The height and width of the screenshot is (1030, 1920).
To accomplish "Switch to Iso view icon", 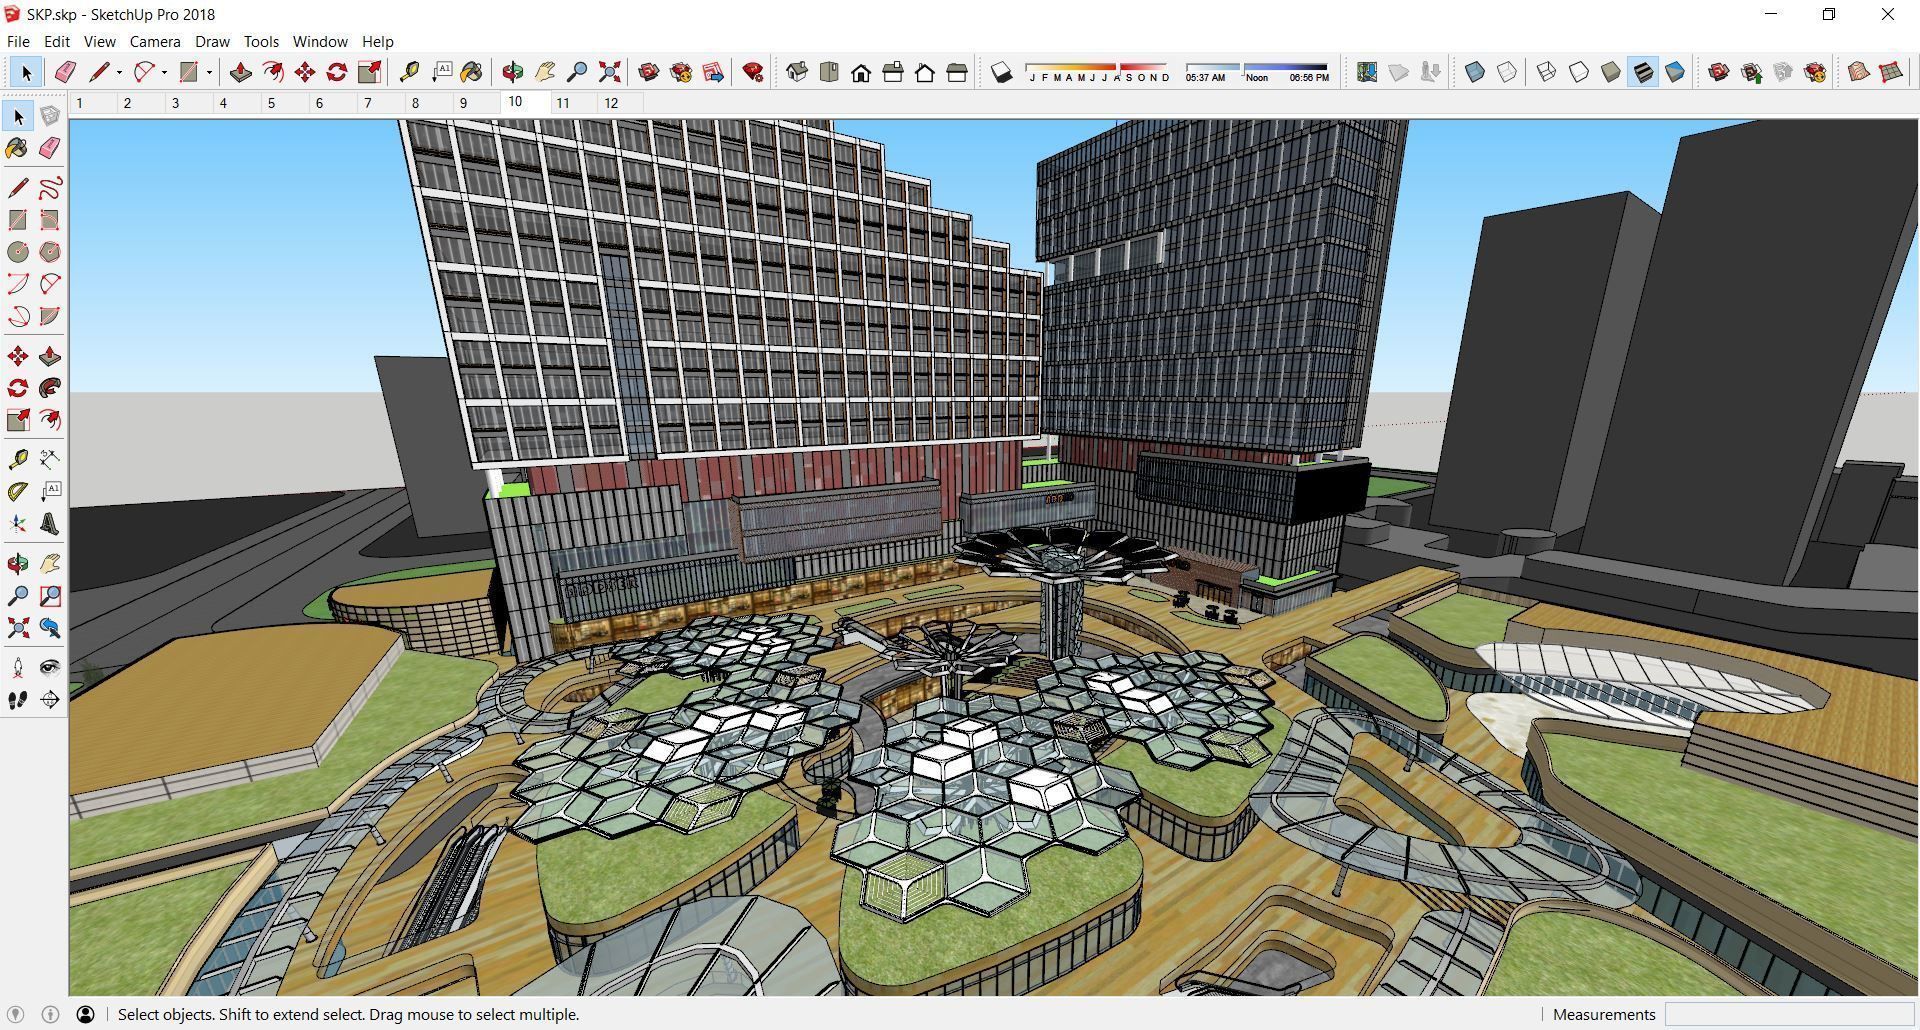I will [x=797, y=72].
